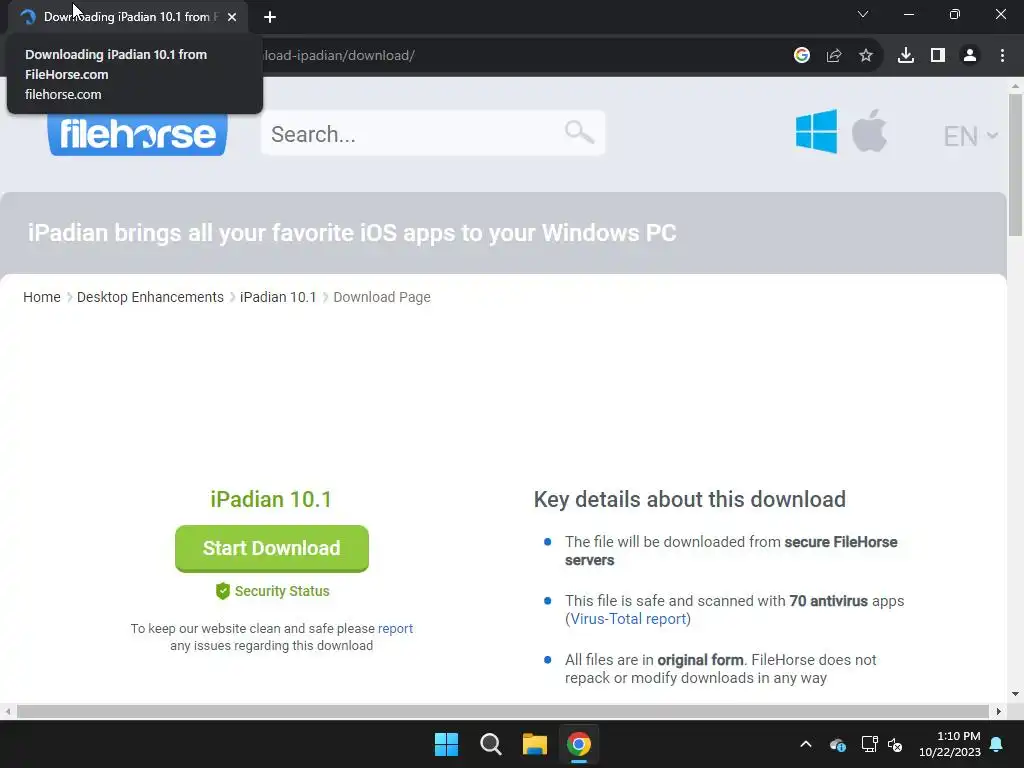The image size is (1024, 768).
Task: Open Desktop Enhancements breadcrumb
Action: coord(150,297)
